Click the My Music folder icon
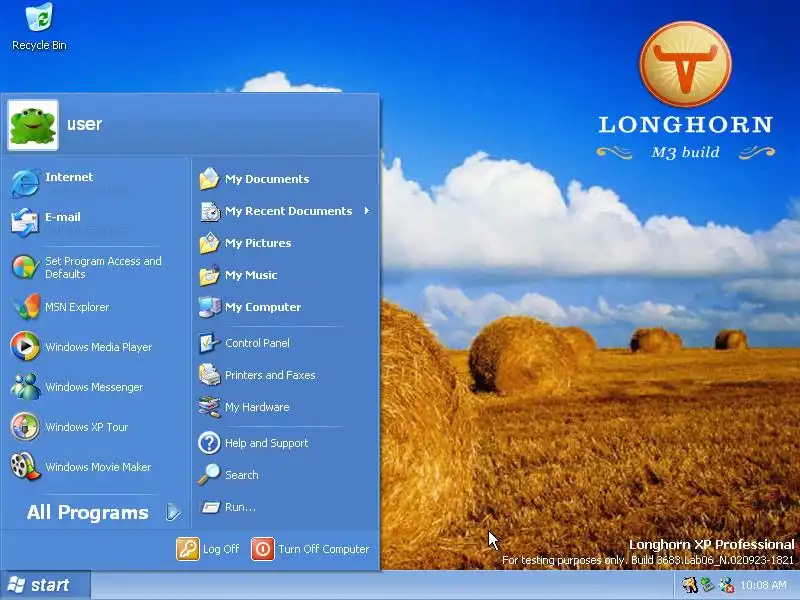This screenshot has height=600, width=800. pyautogui.click(x=209, y=276)
